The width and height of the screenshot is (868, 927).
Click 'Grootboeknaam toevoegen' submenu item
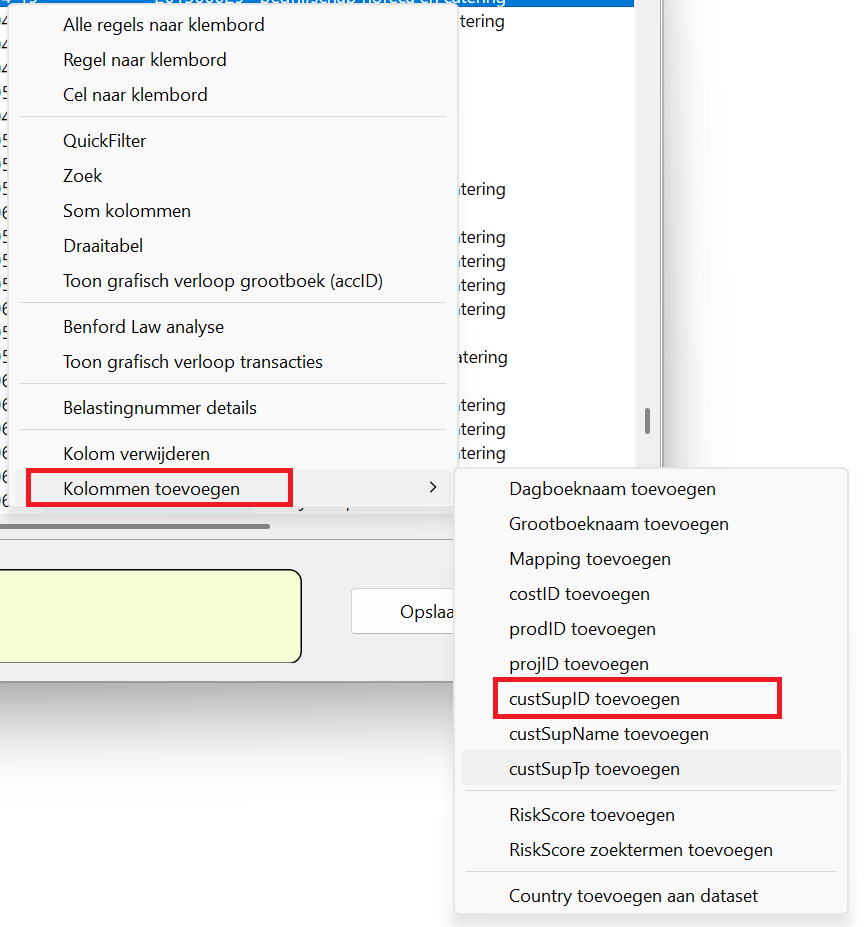point(618,524)
